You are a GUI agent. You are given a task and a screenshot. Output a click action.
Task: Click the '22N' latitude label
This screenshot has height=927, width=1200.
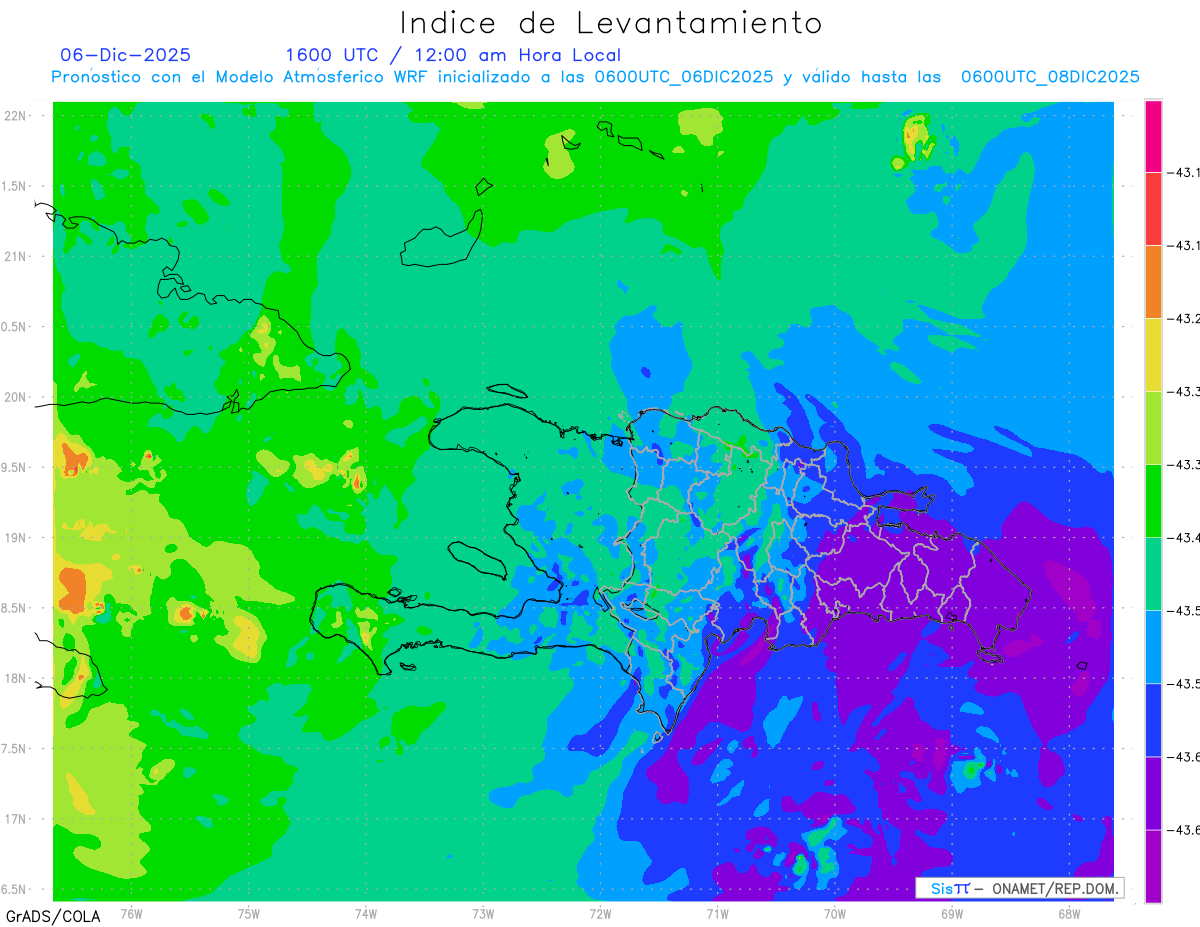pyautogui.click(x=14, y=116)
